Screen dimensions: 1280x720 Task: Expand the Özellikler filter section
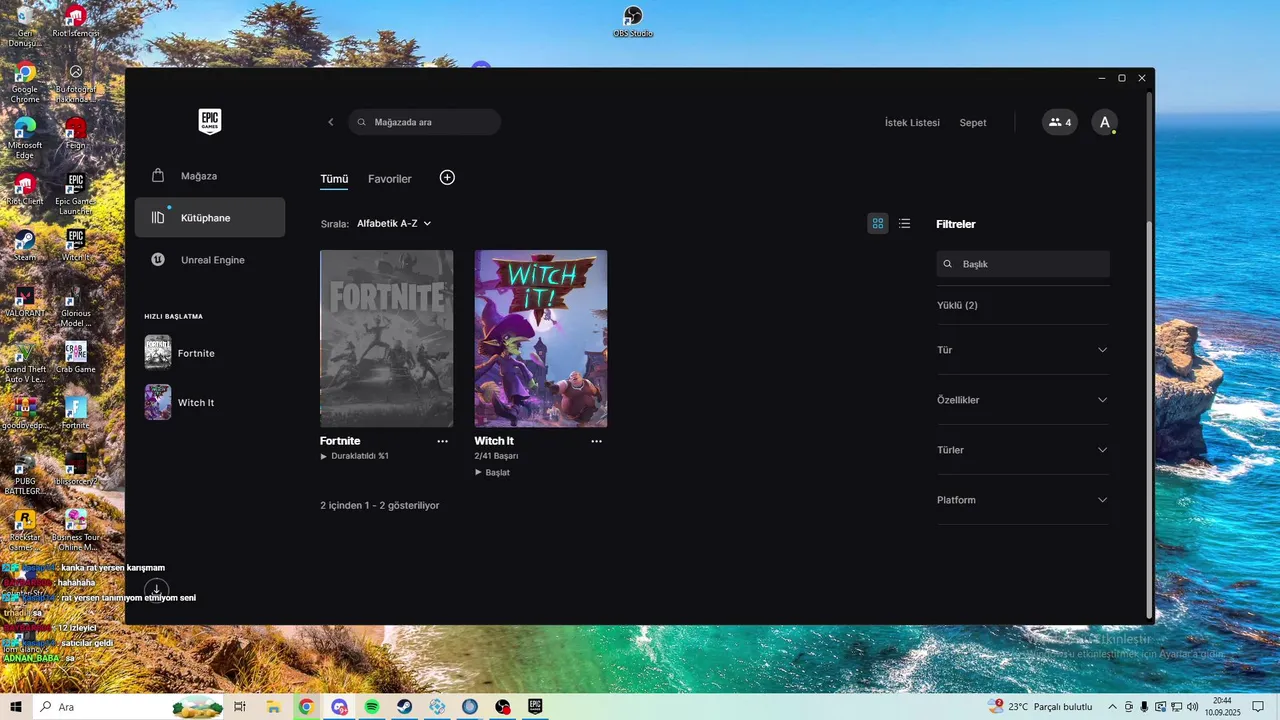1023,400
